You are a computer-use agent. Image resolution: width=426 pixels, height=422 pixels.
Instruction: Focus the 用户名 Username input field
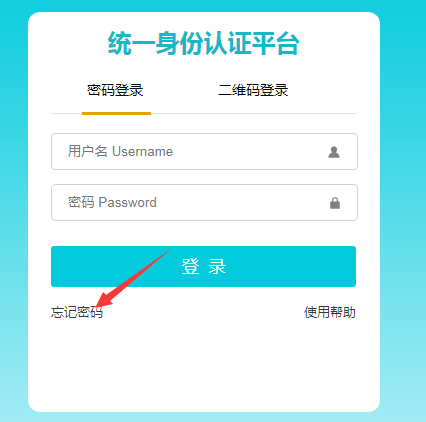tap(204, 152)
